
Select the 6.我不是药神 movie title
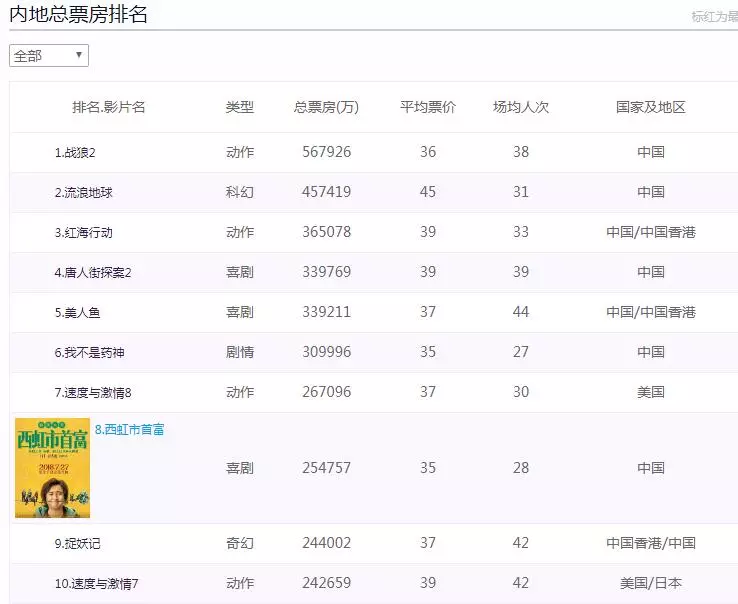coord(89,353)
